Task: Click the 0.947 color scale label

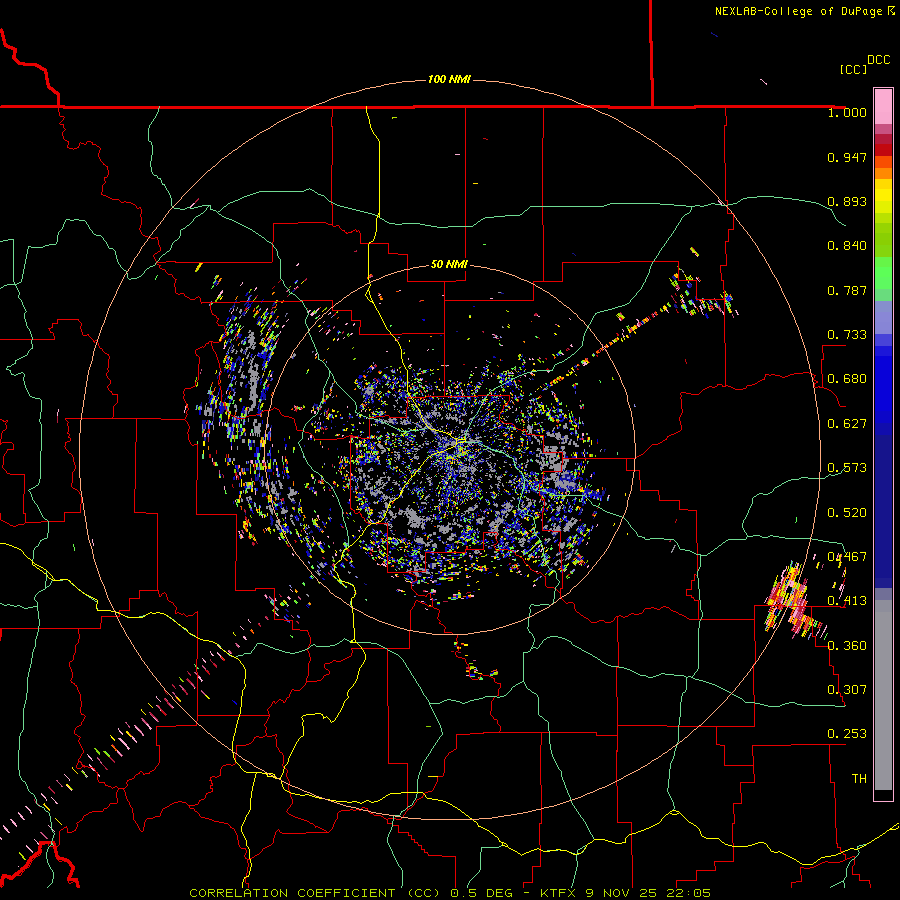Action: (x=847, y=157)
